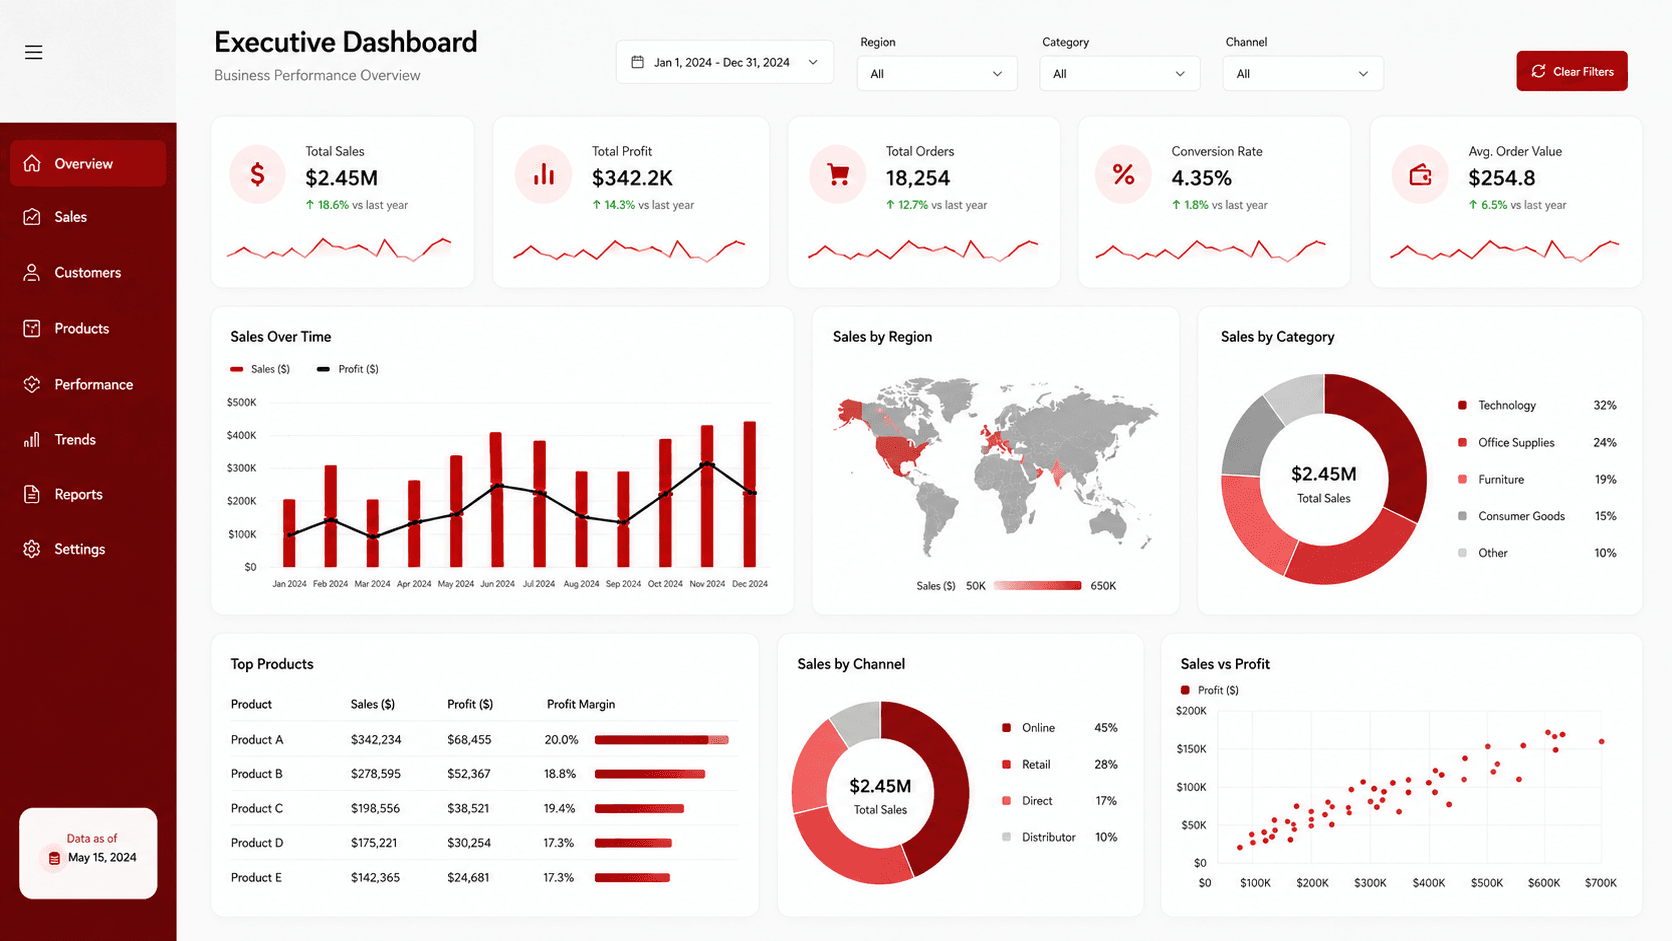
Task: Open the hamburger menu icon
Action: 34,52
